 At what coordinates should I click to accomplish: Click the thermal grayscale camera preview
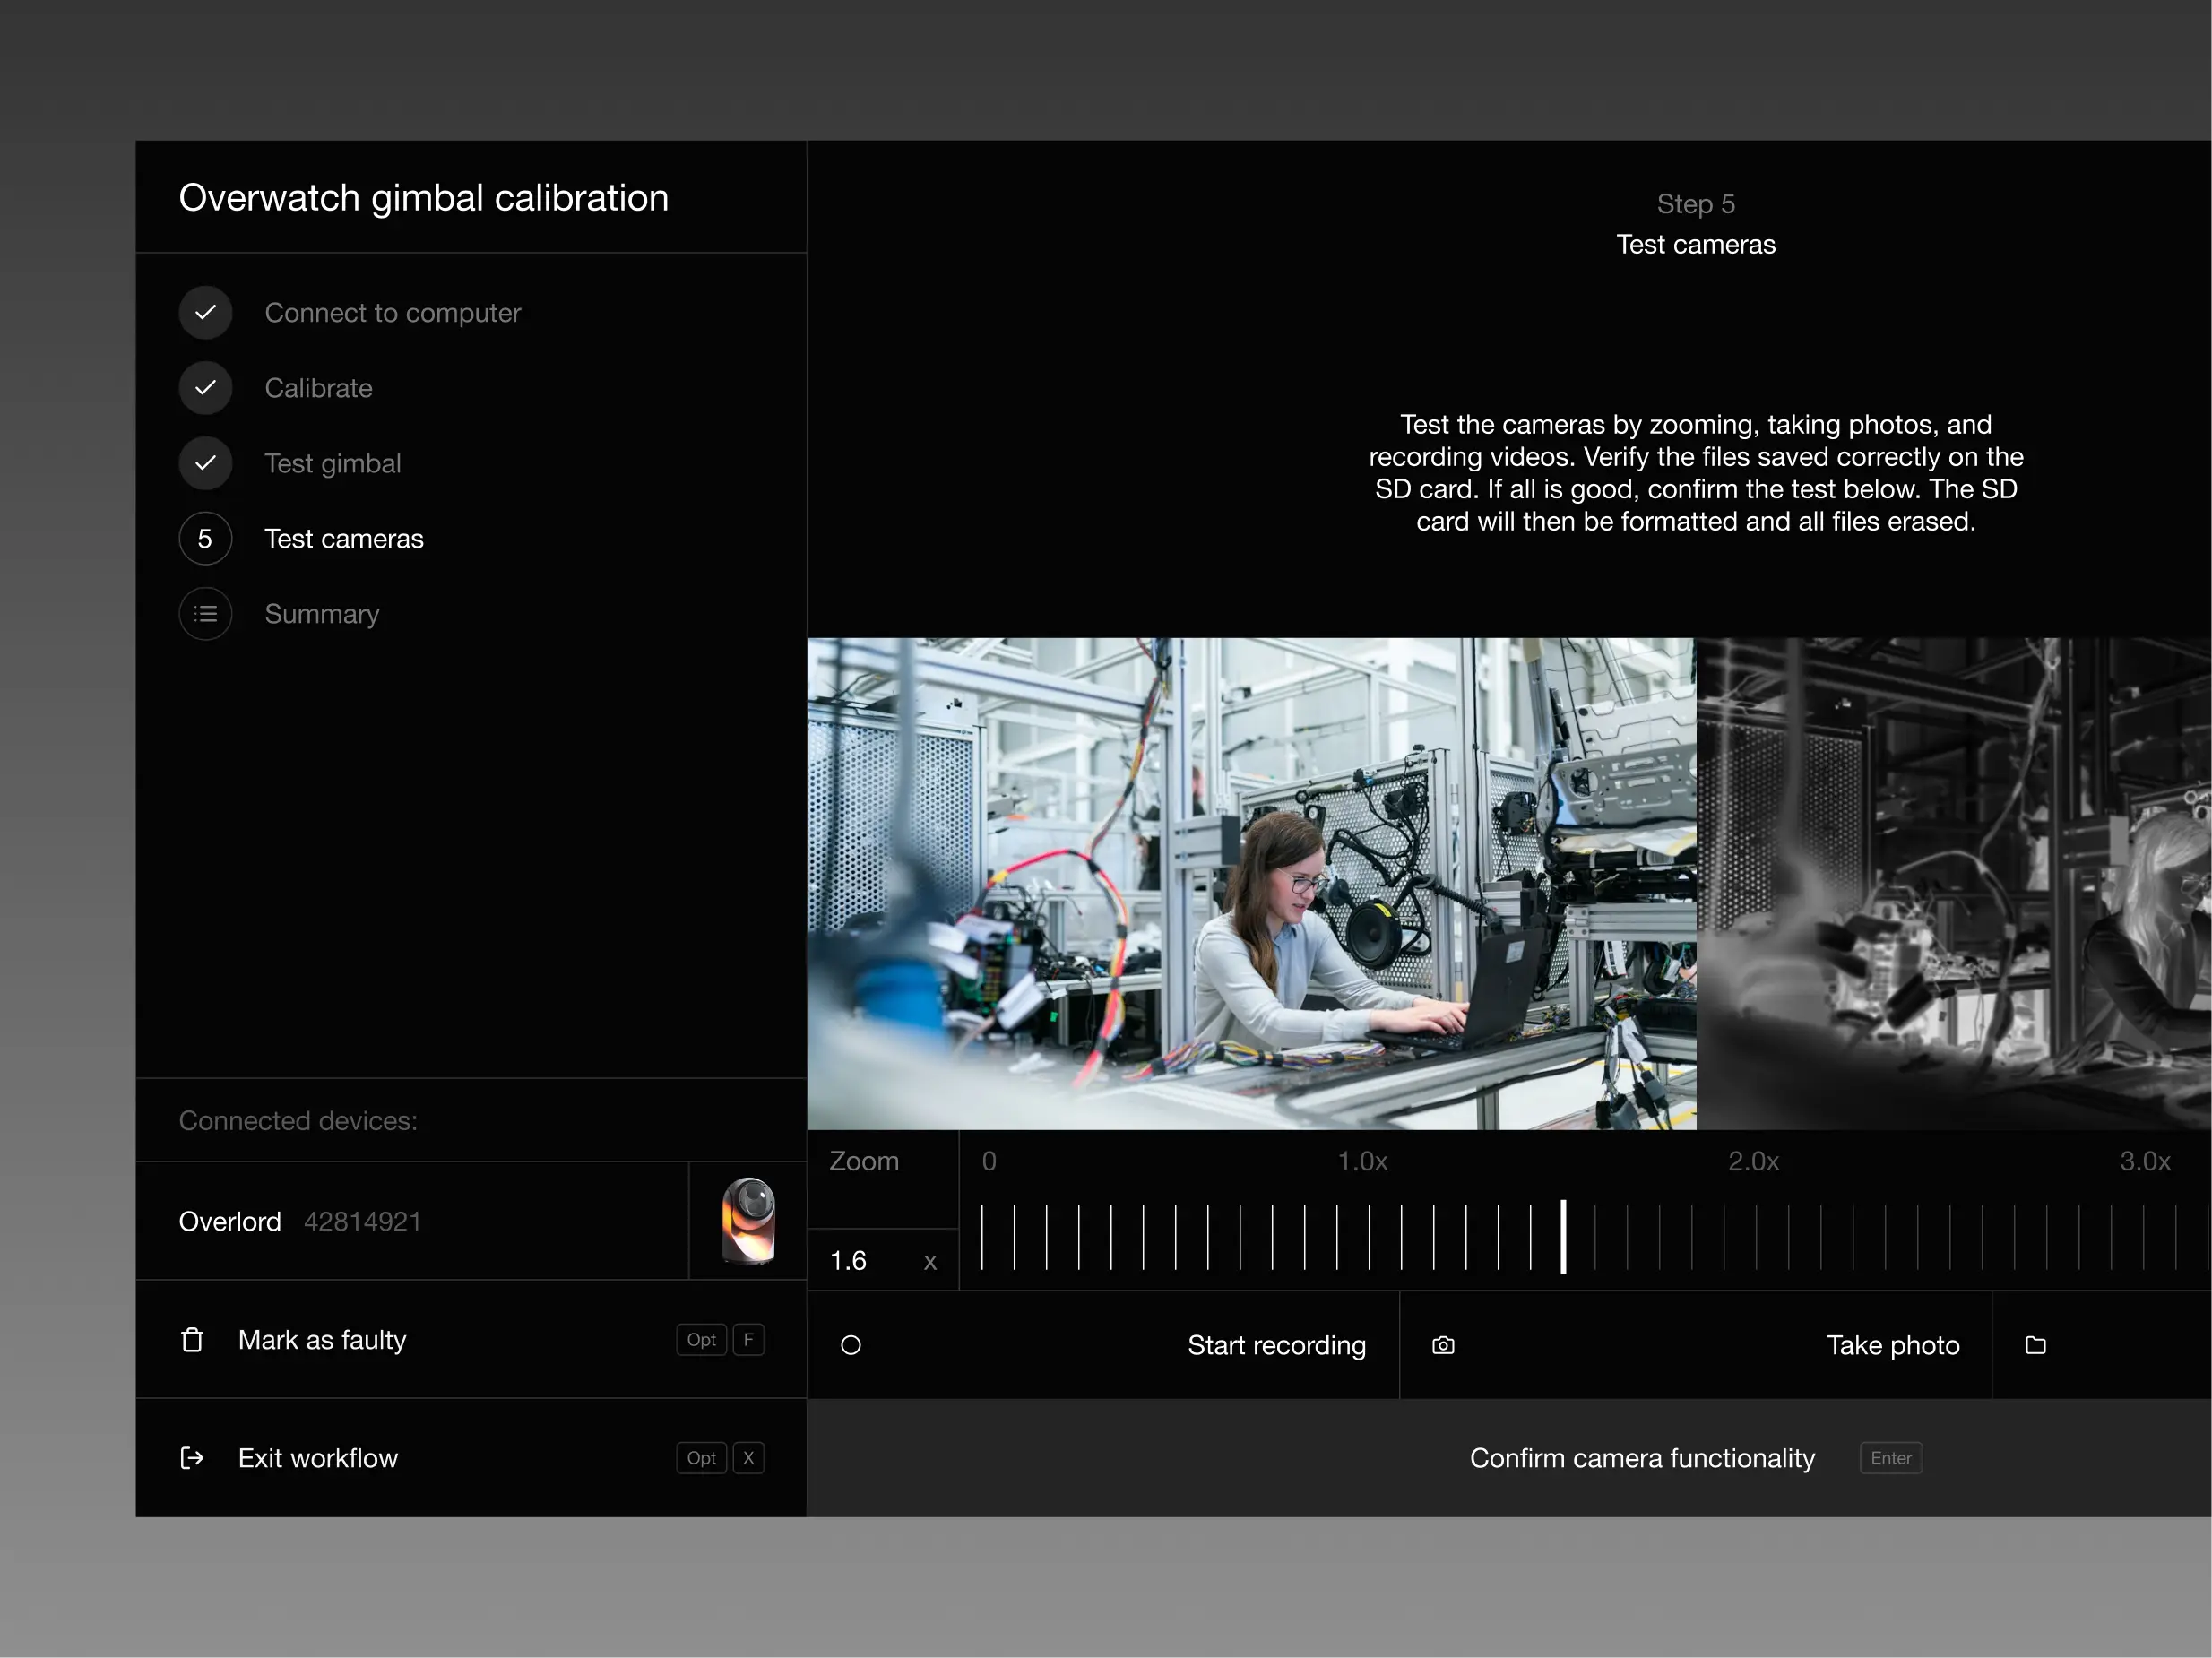tap(1954, 884)
